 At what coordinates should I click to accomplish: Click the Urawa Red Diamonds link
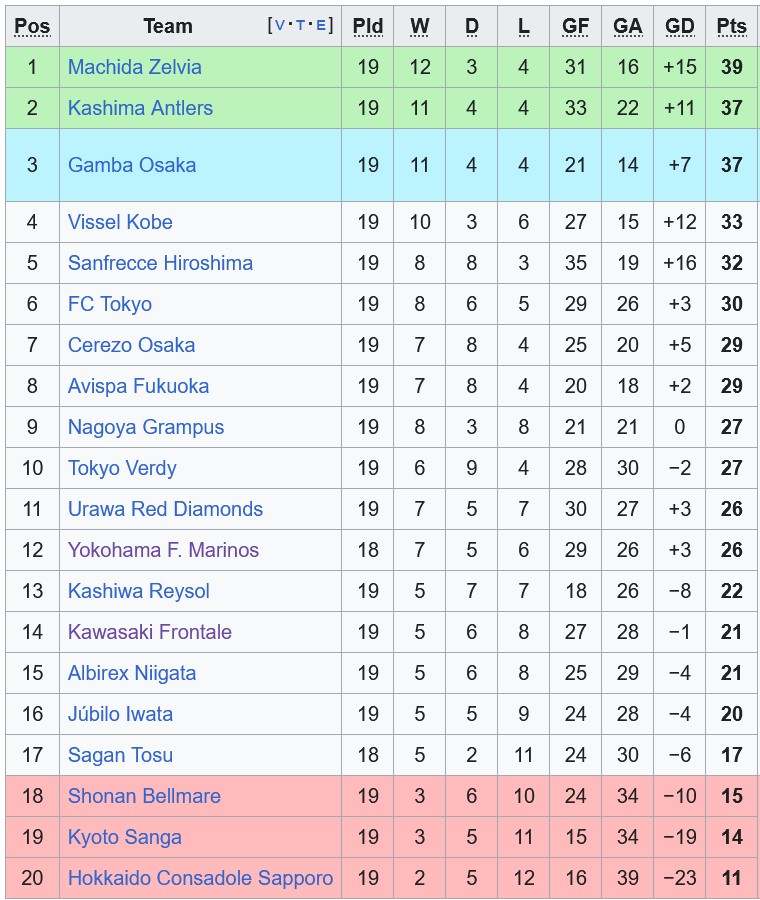click(x=165, y=509)
